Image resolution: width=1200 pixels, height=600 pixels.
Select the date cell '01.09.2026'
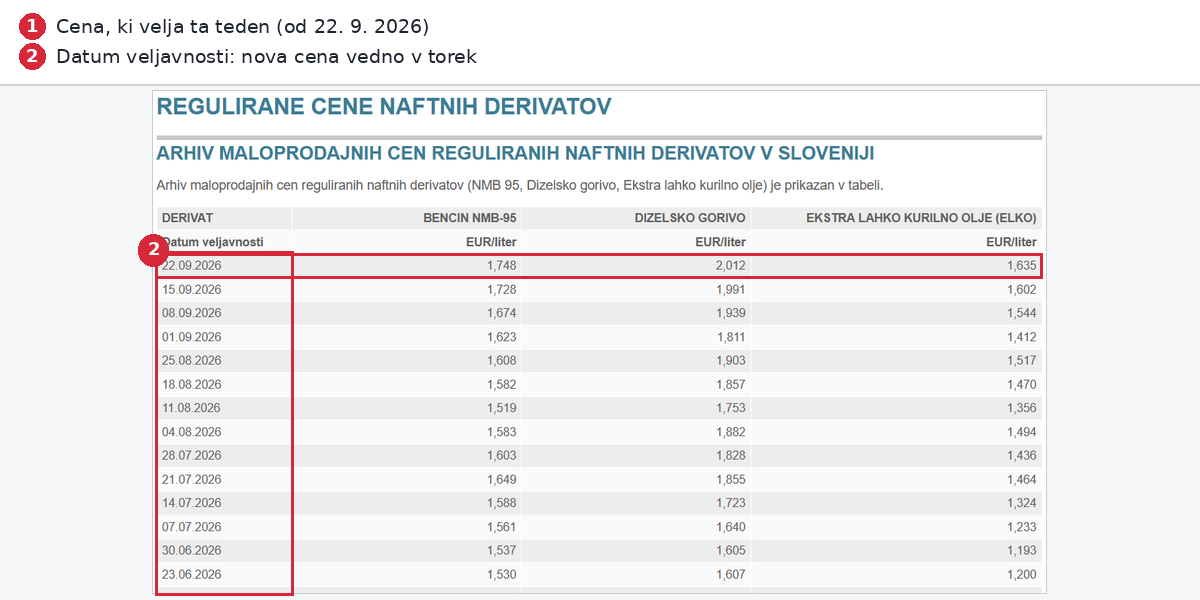192,337
